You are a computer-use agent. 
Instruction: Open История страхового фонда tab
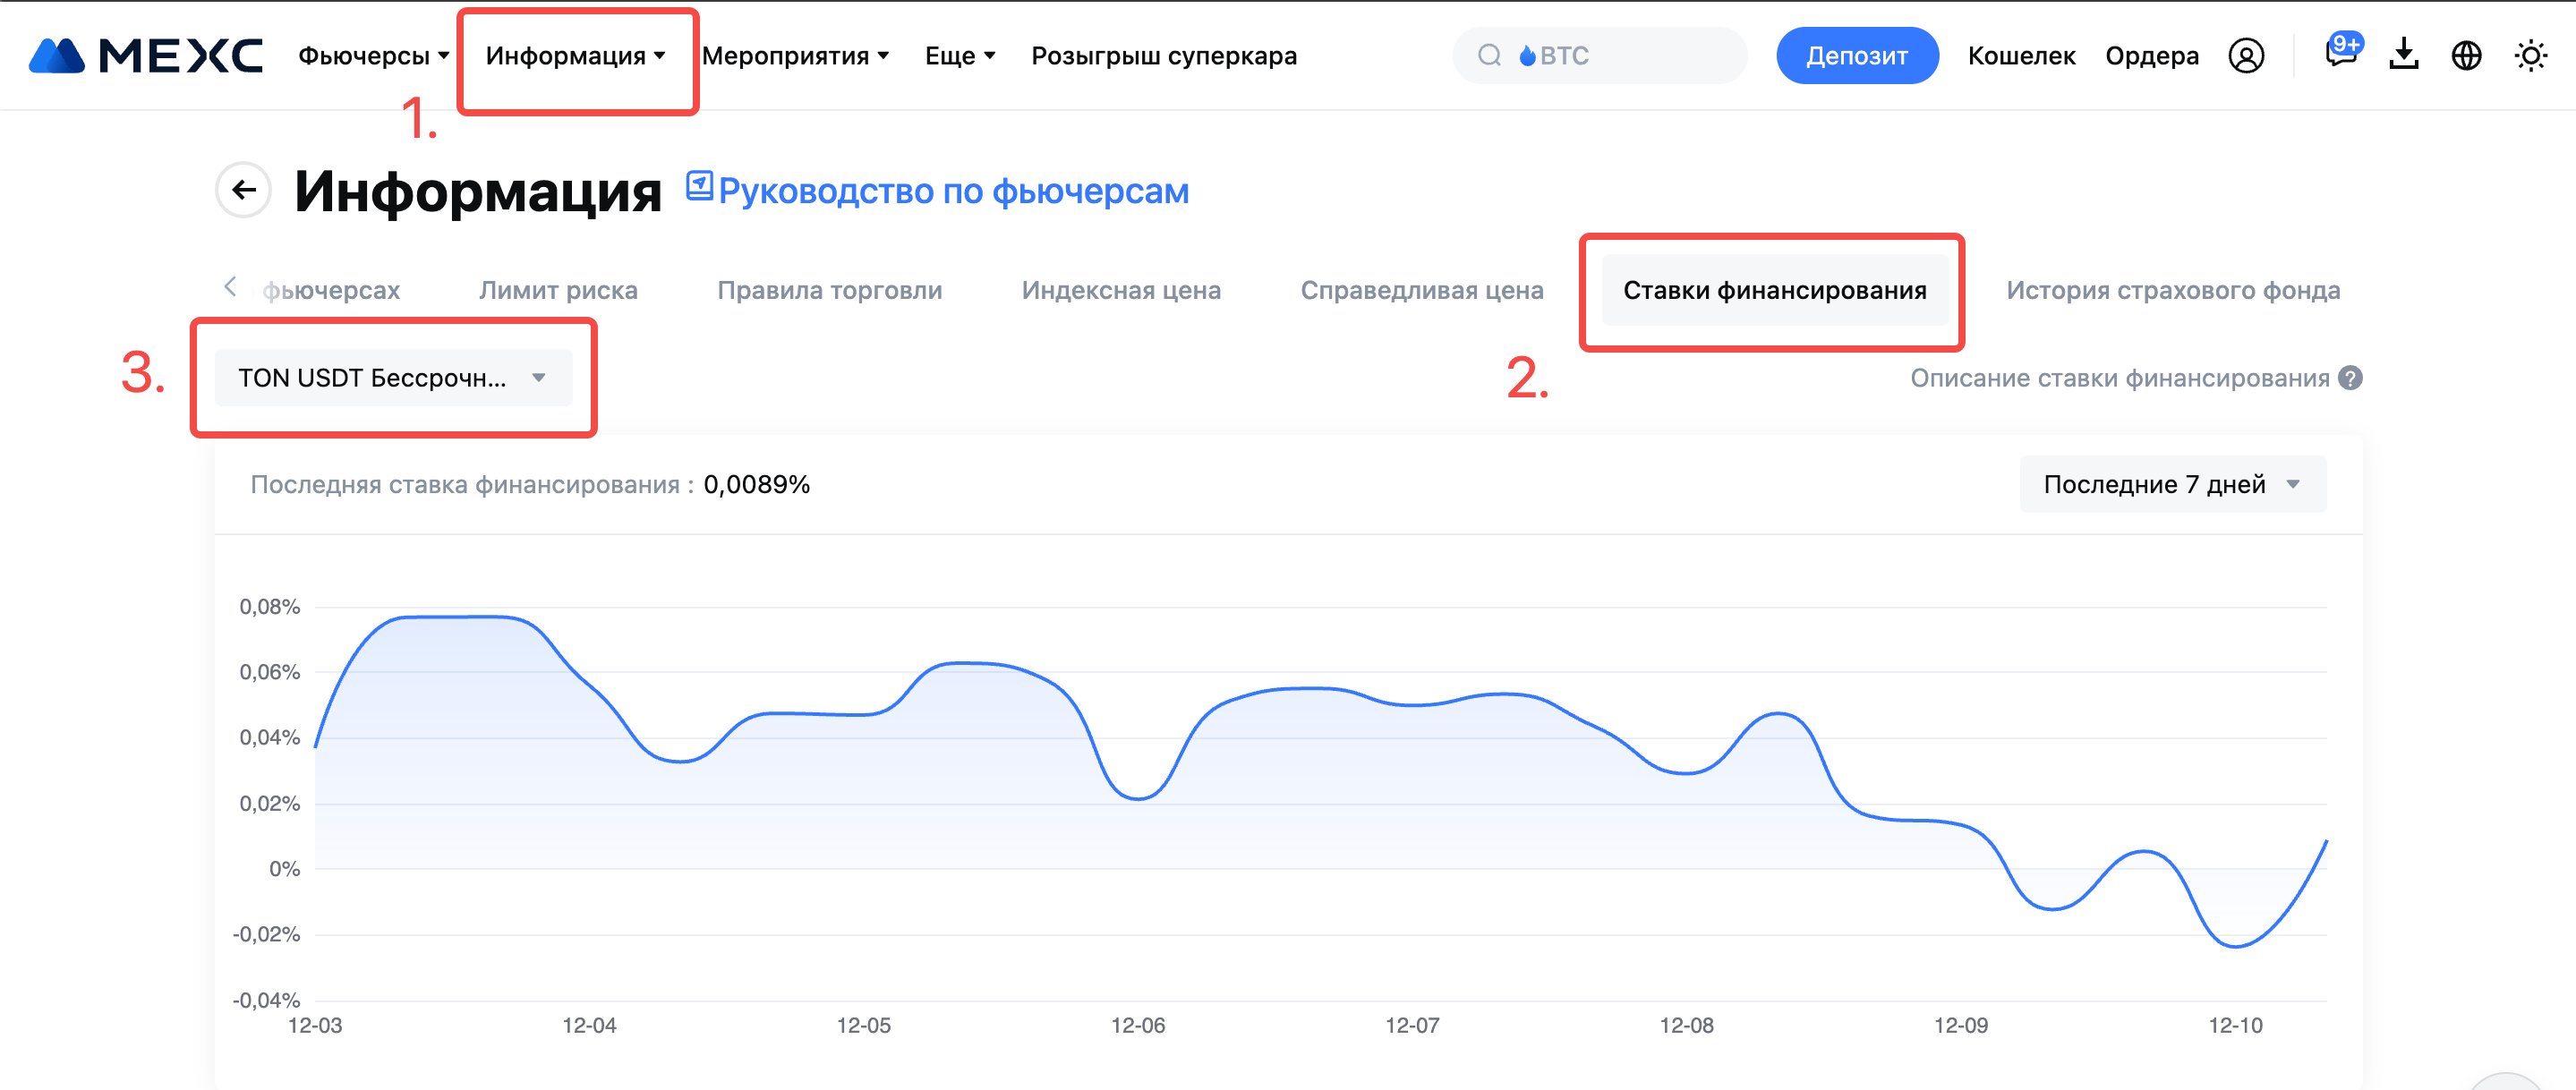click(x=2172, y=290)
